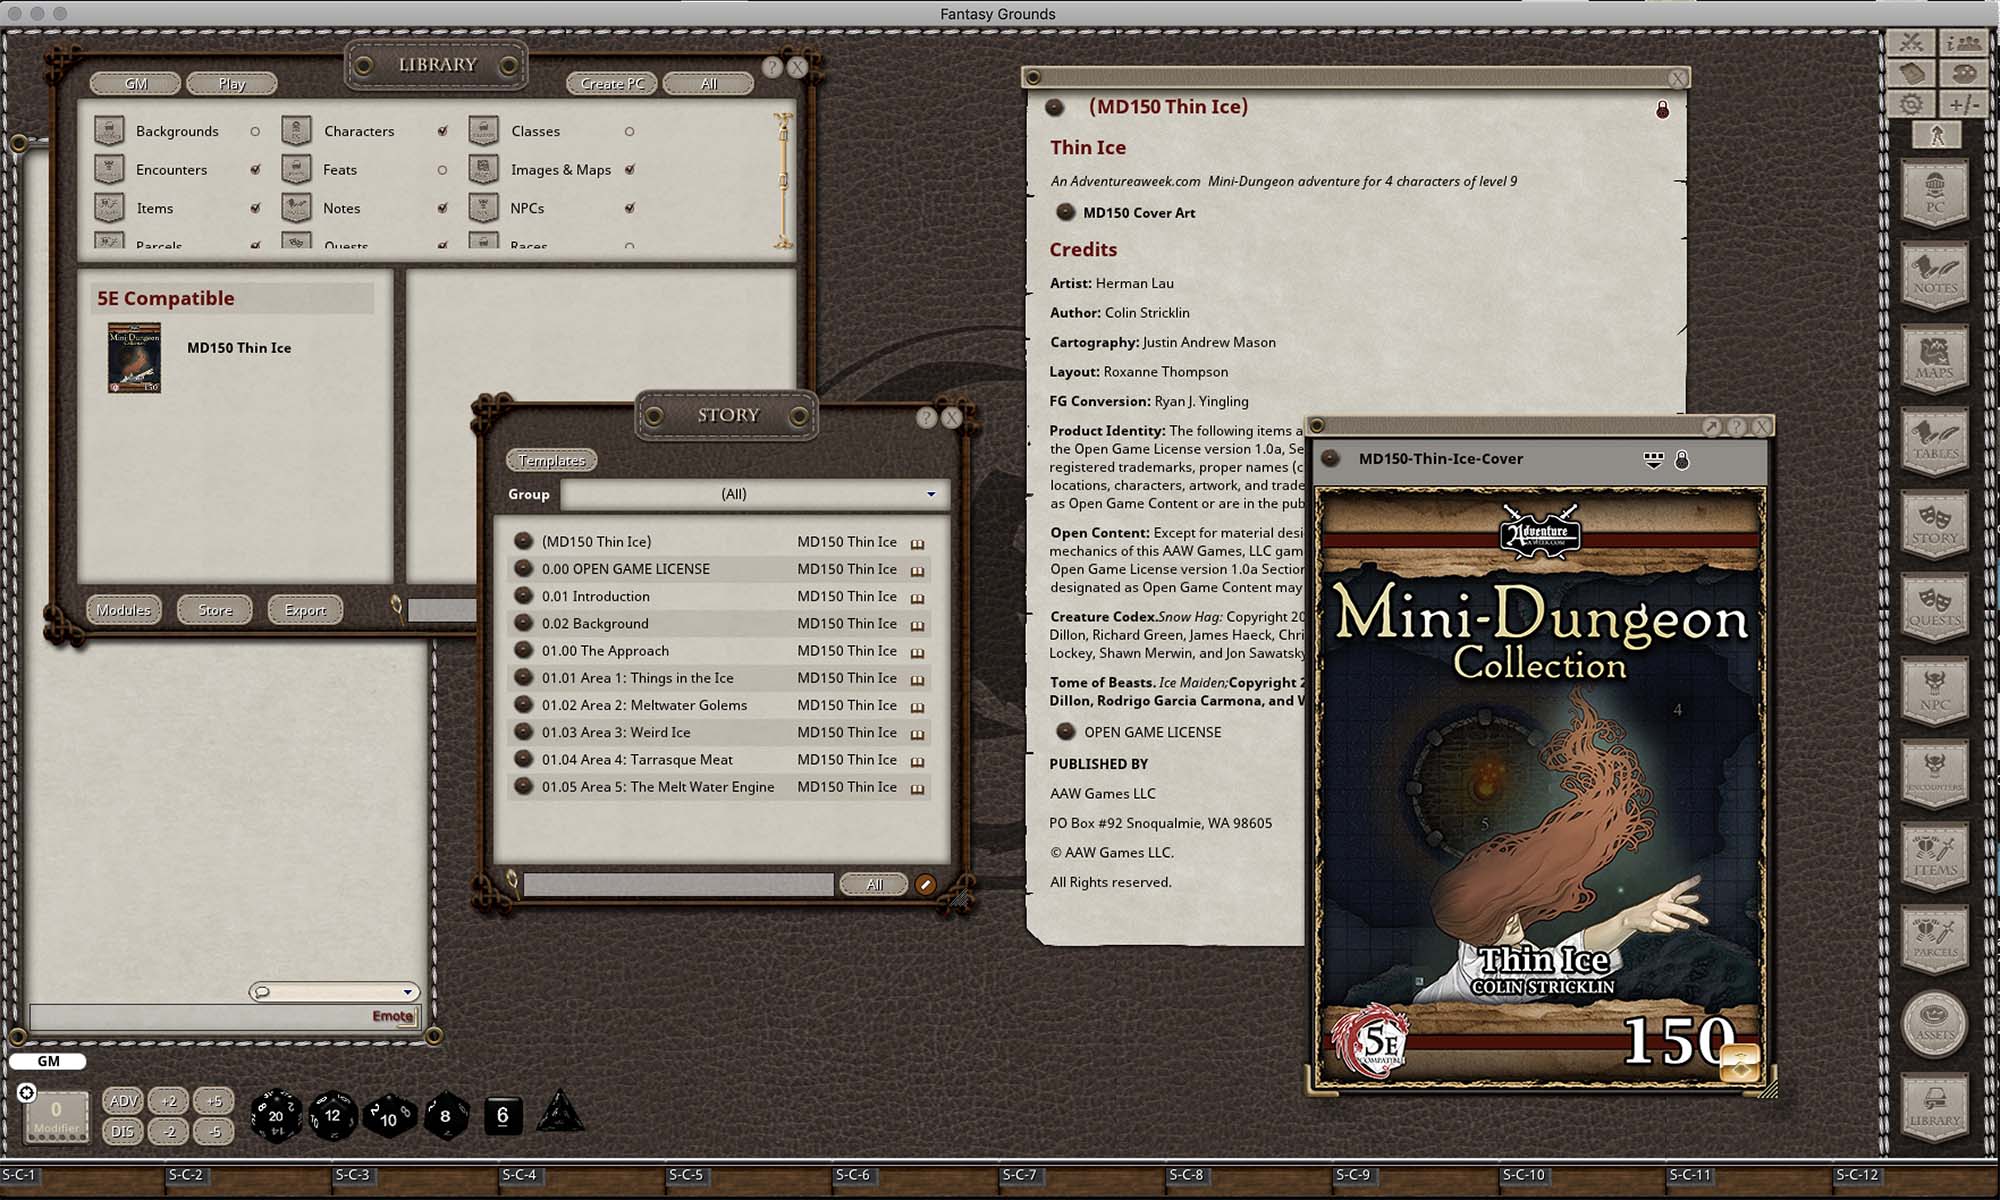Open the chat mode dropdown above Emote
This screenshot has height=1200, width=2000.
click(x=334, y=992)
